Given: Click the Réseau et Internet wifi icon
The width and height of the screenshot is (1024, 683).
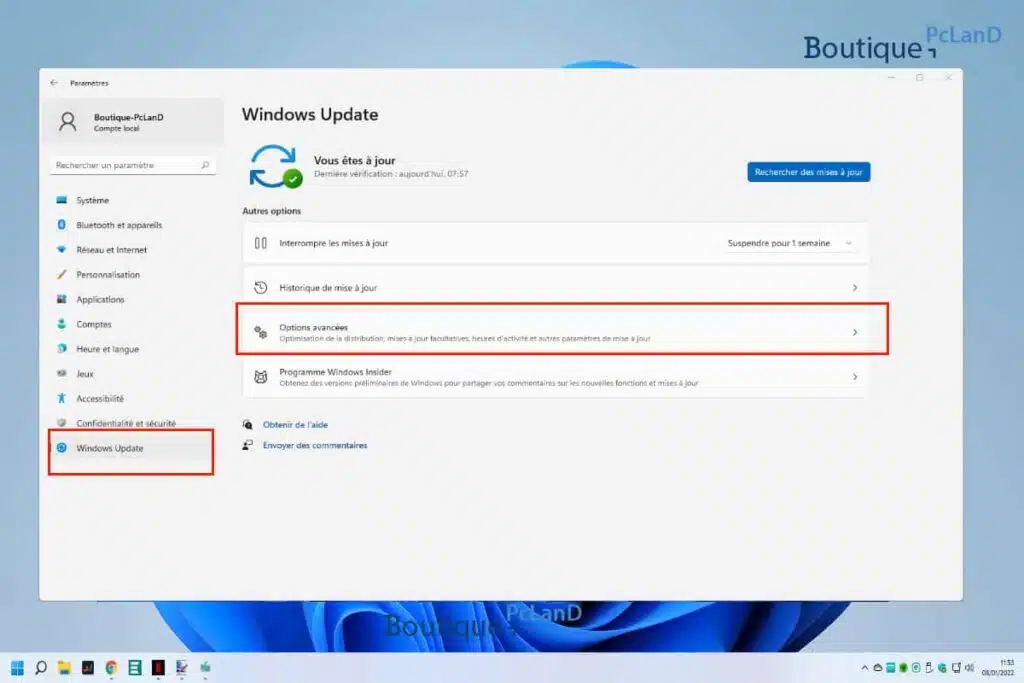Looking at the screenshot, I should pyautogui.click(x=61, y=249).
